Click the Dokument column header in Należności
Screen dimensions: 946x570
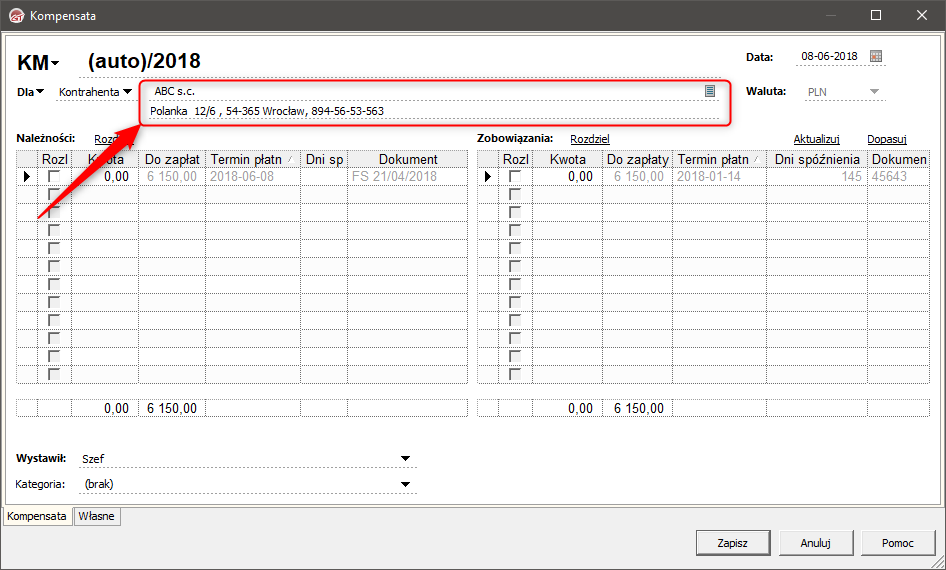(x=408, y=159)
